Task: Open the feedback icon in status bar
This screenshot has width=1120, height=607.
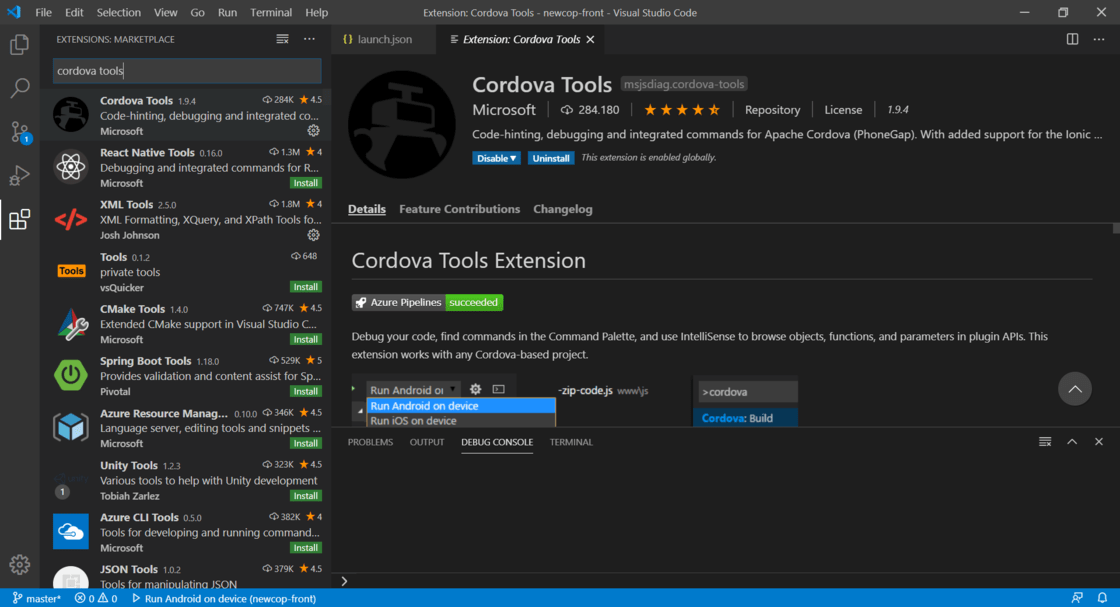Action: click(x=1077, y=598)
